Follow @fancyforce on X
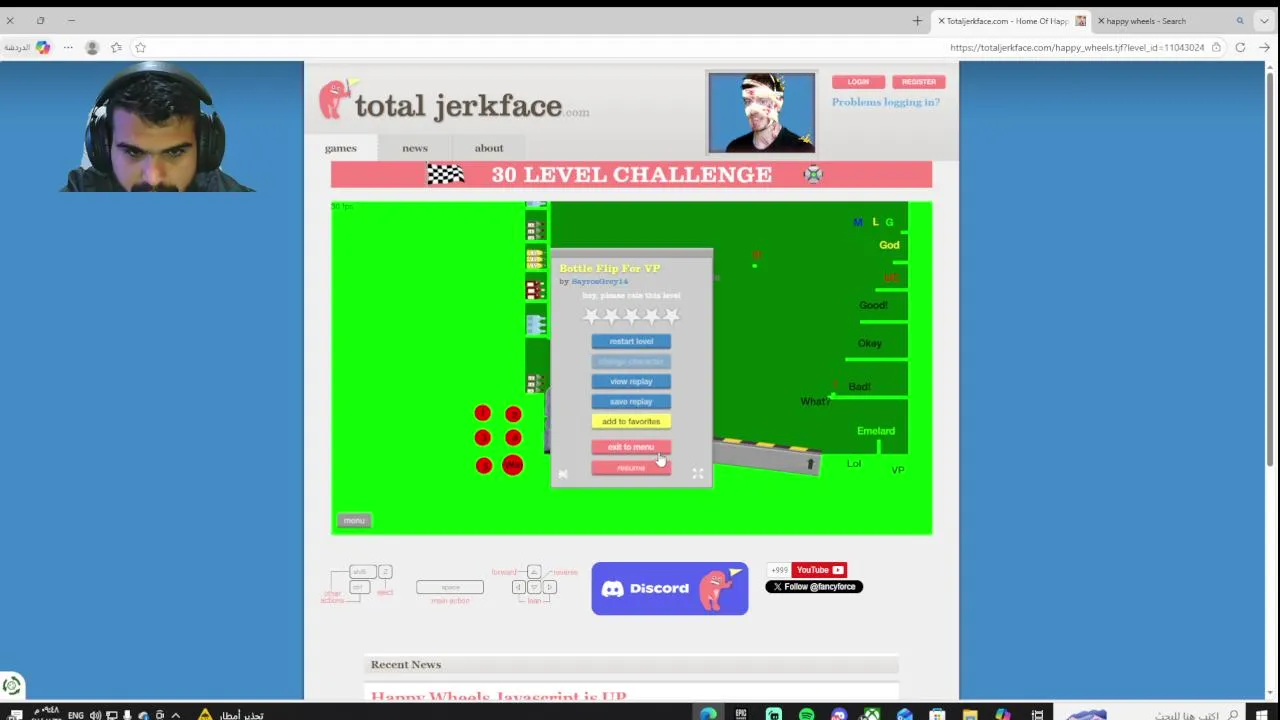 coord(814,587)
